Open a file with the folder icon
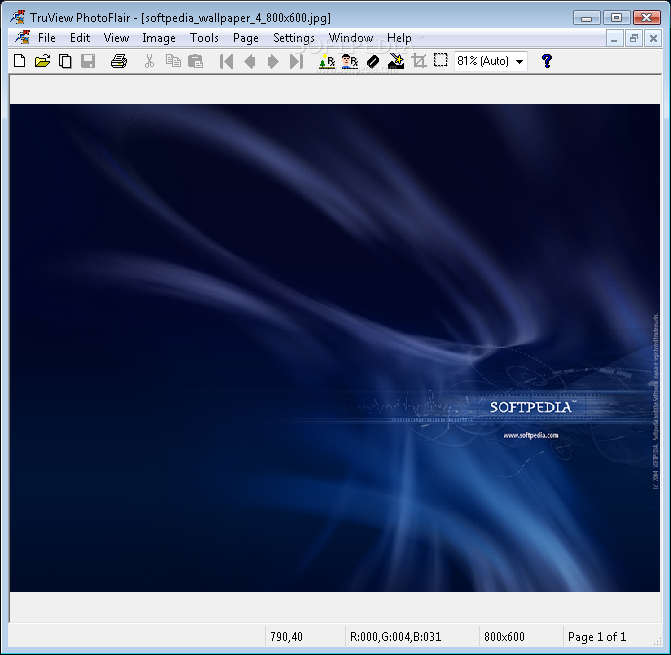Screen dimensions: 671x655 (42, 61)
